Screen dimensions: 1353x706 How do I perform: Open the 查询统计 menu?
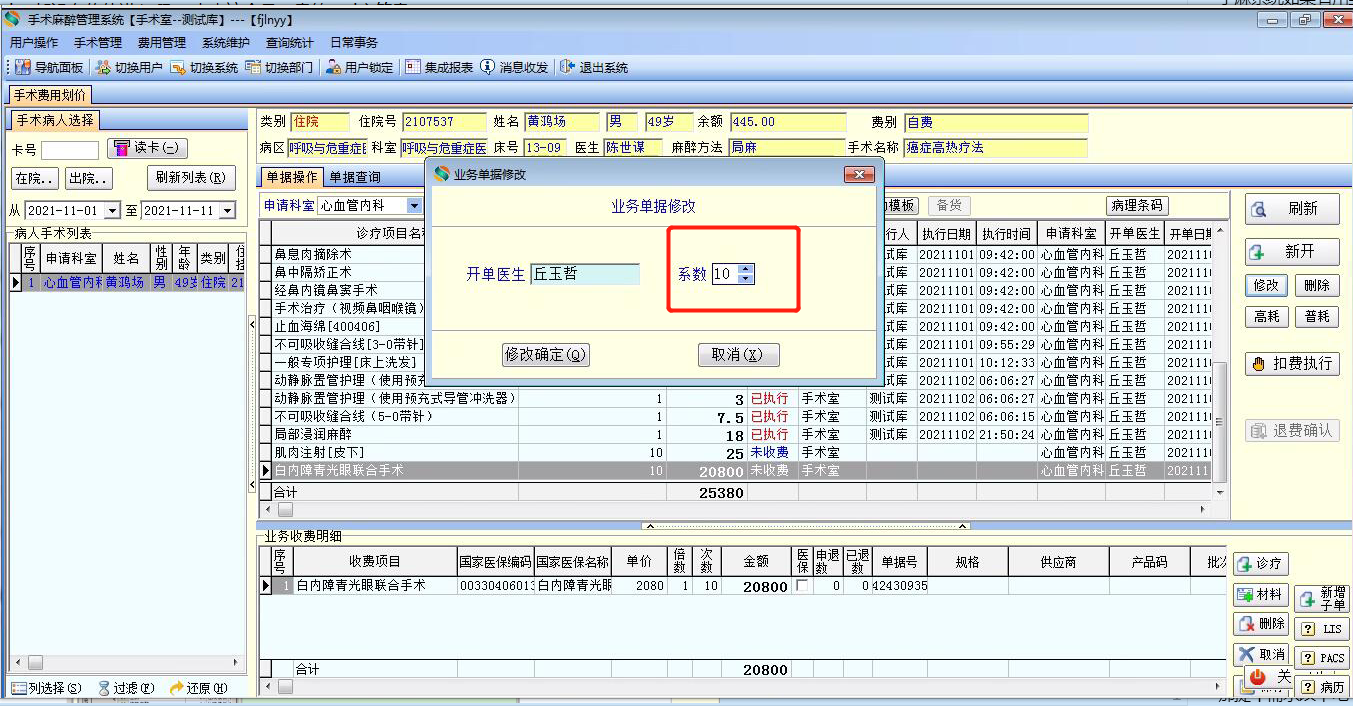[x=290, y=43]
